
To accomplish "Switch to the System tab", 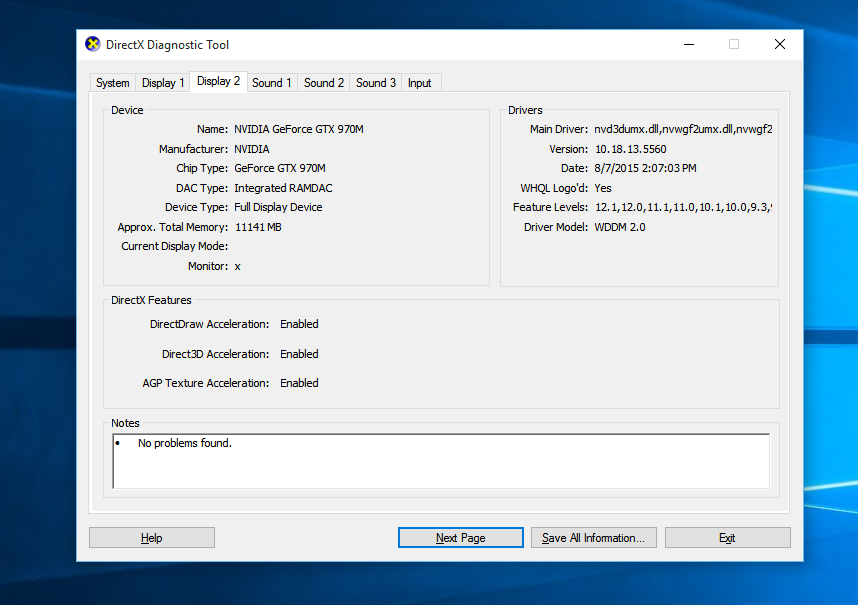I will click(x=113, y=83).
